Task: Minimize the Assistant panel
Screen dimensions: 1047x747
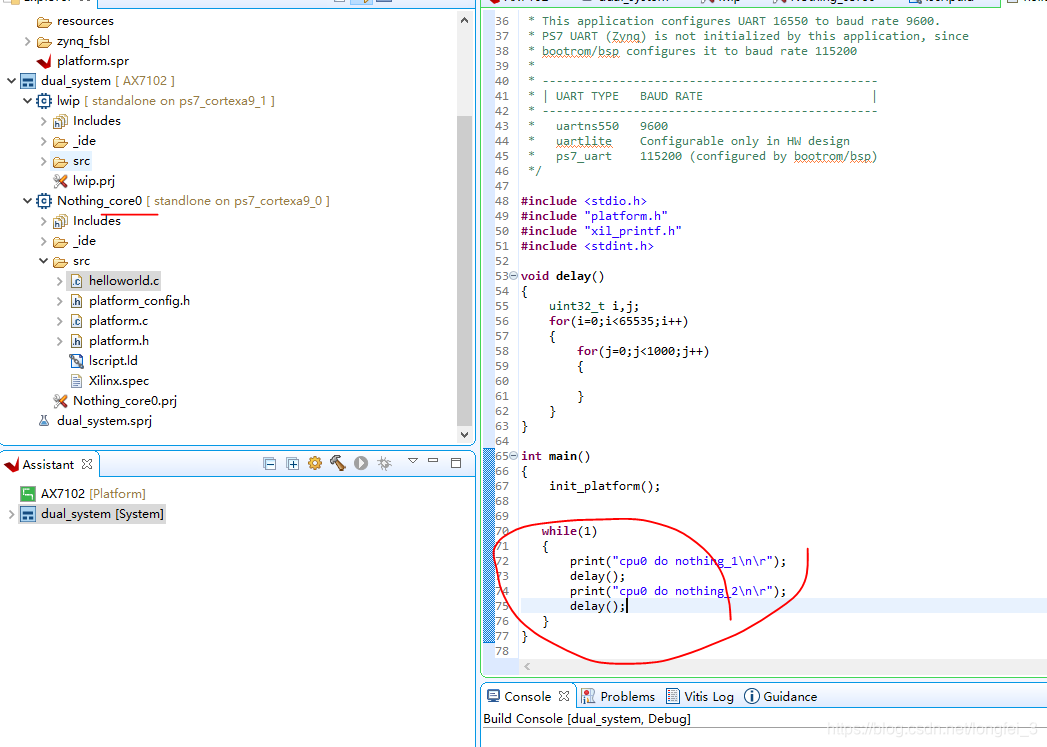Action: [x=433, y=461]
